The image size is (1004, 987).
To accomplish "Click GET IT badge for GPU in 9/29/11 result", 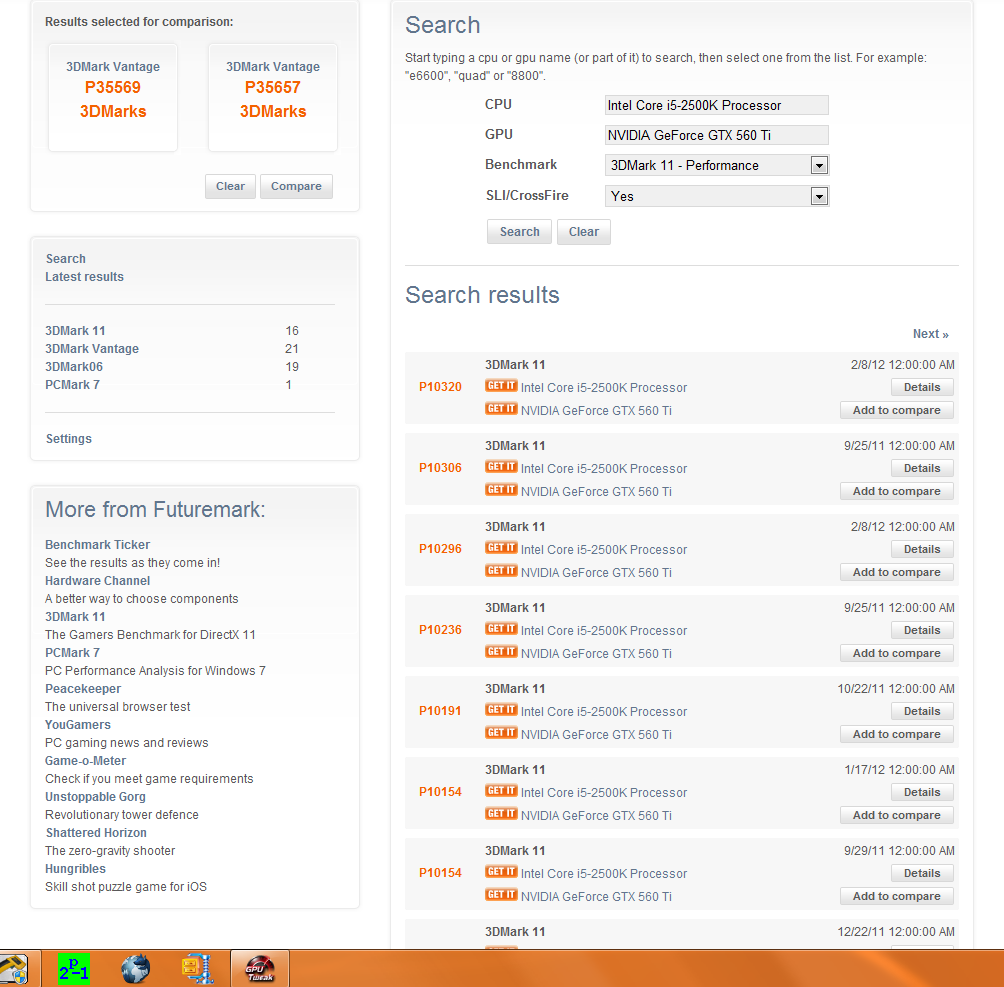I will 501,895.
